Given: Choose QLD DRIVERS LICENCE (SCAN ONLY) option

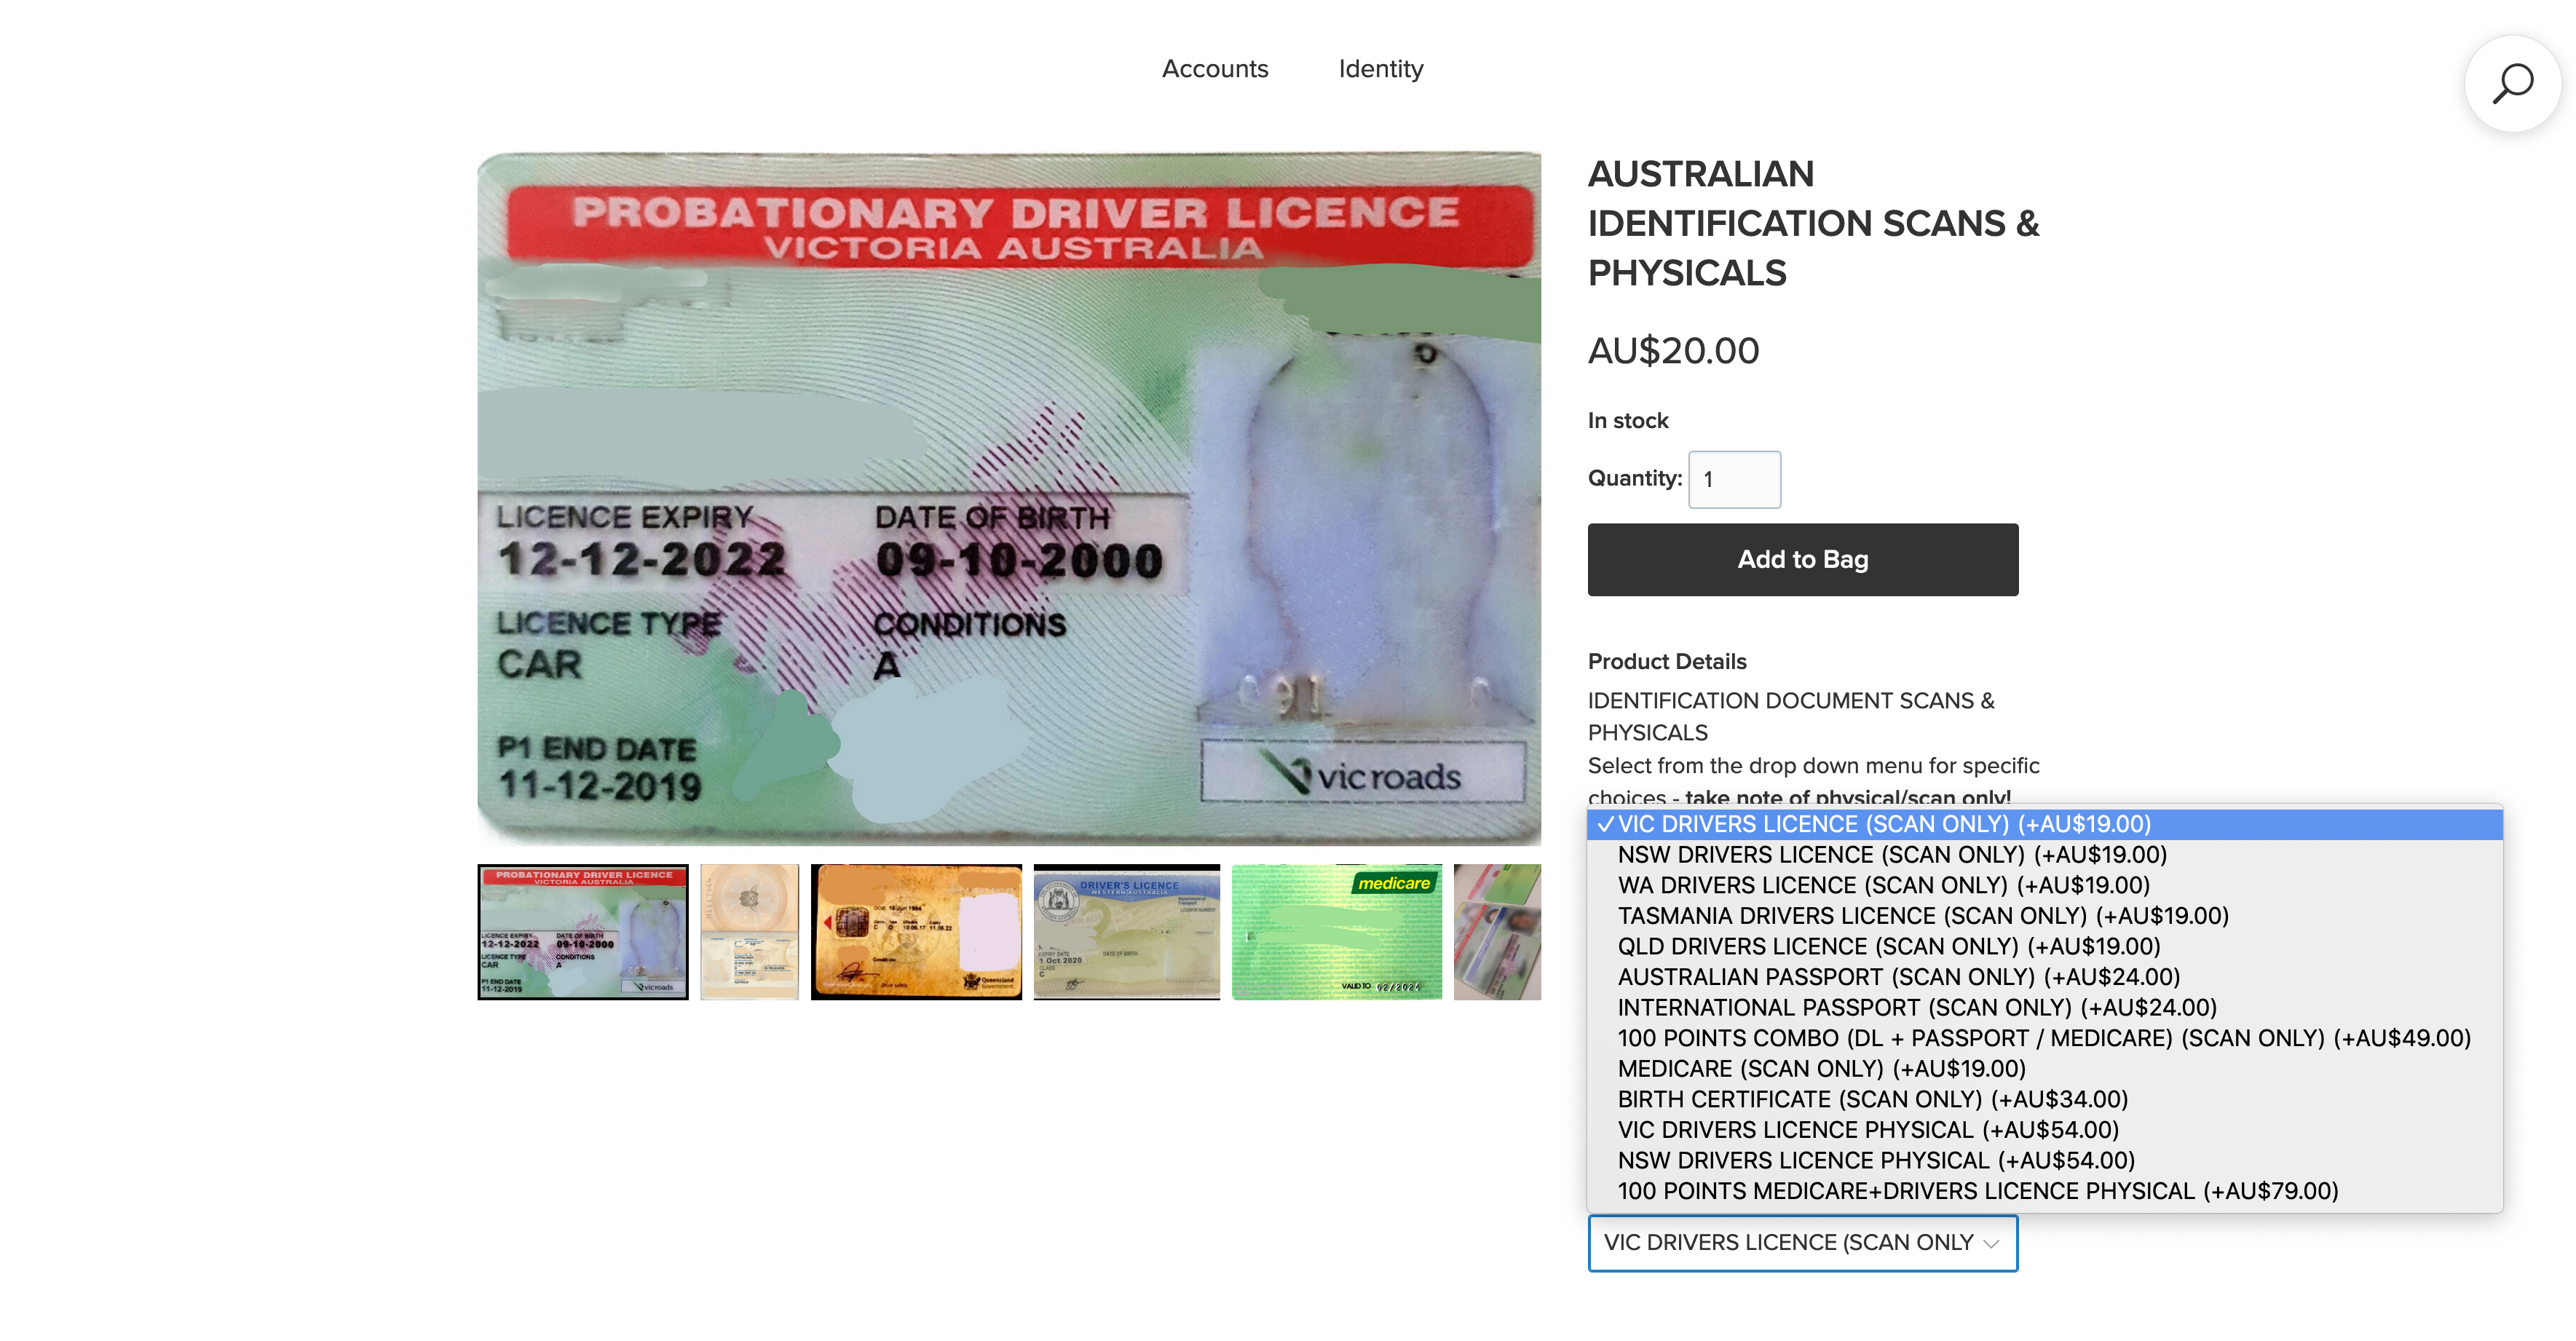Looking at the screenshot, I should point(1888,946).
